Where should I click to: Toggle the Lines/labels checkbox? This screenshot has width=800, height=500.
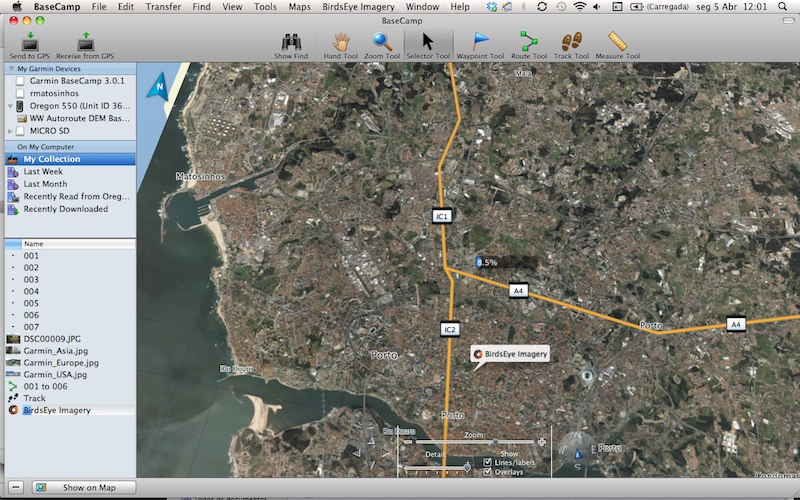488,462
